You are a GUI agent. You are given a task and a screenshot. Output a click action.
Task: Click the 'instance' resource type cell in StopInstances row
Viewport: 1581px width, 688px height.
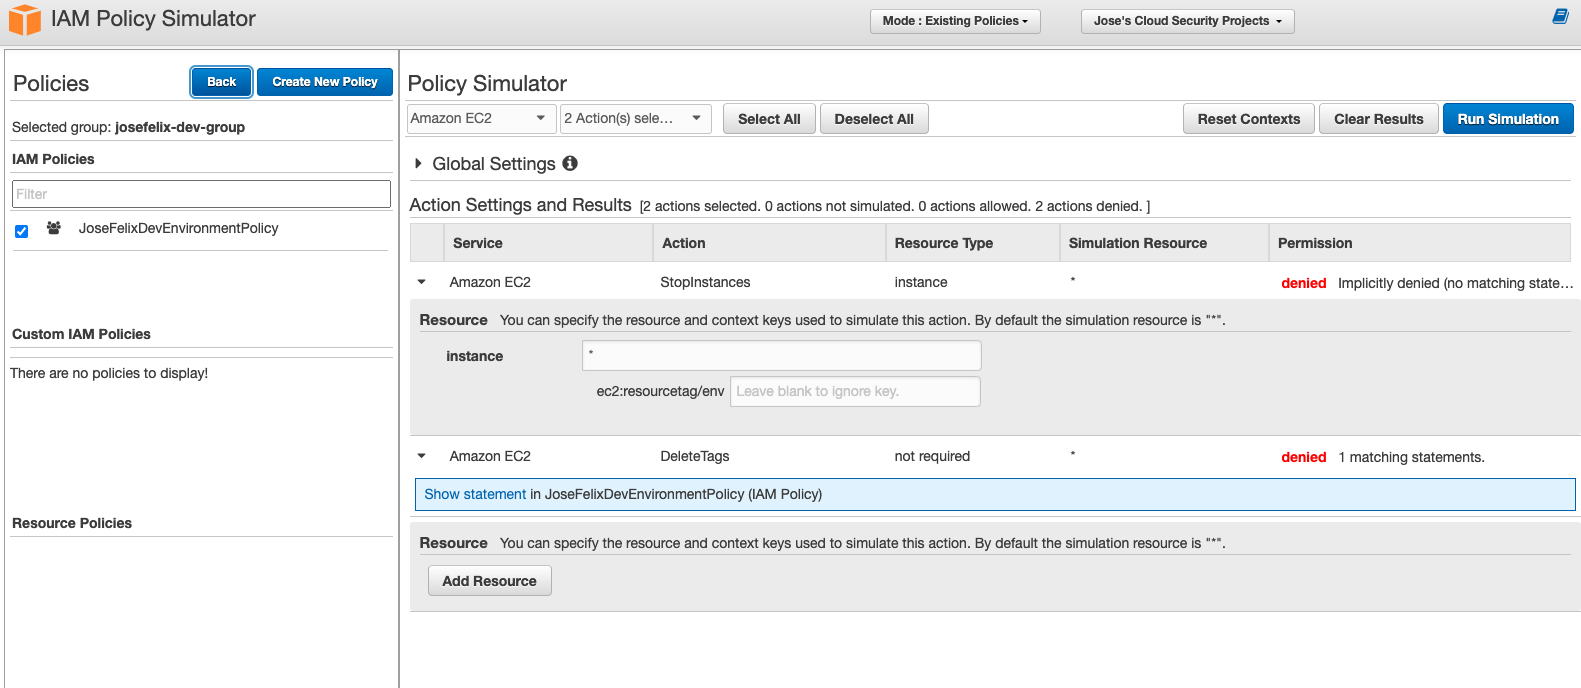click(x=921, y=282)
